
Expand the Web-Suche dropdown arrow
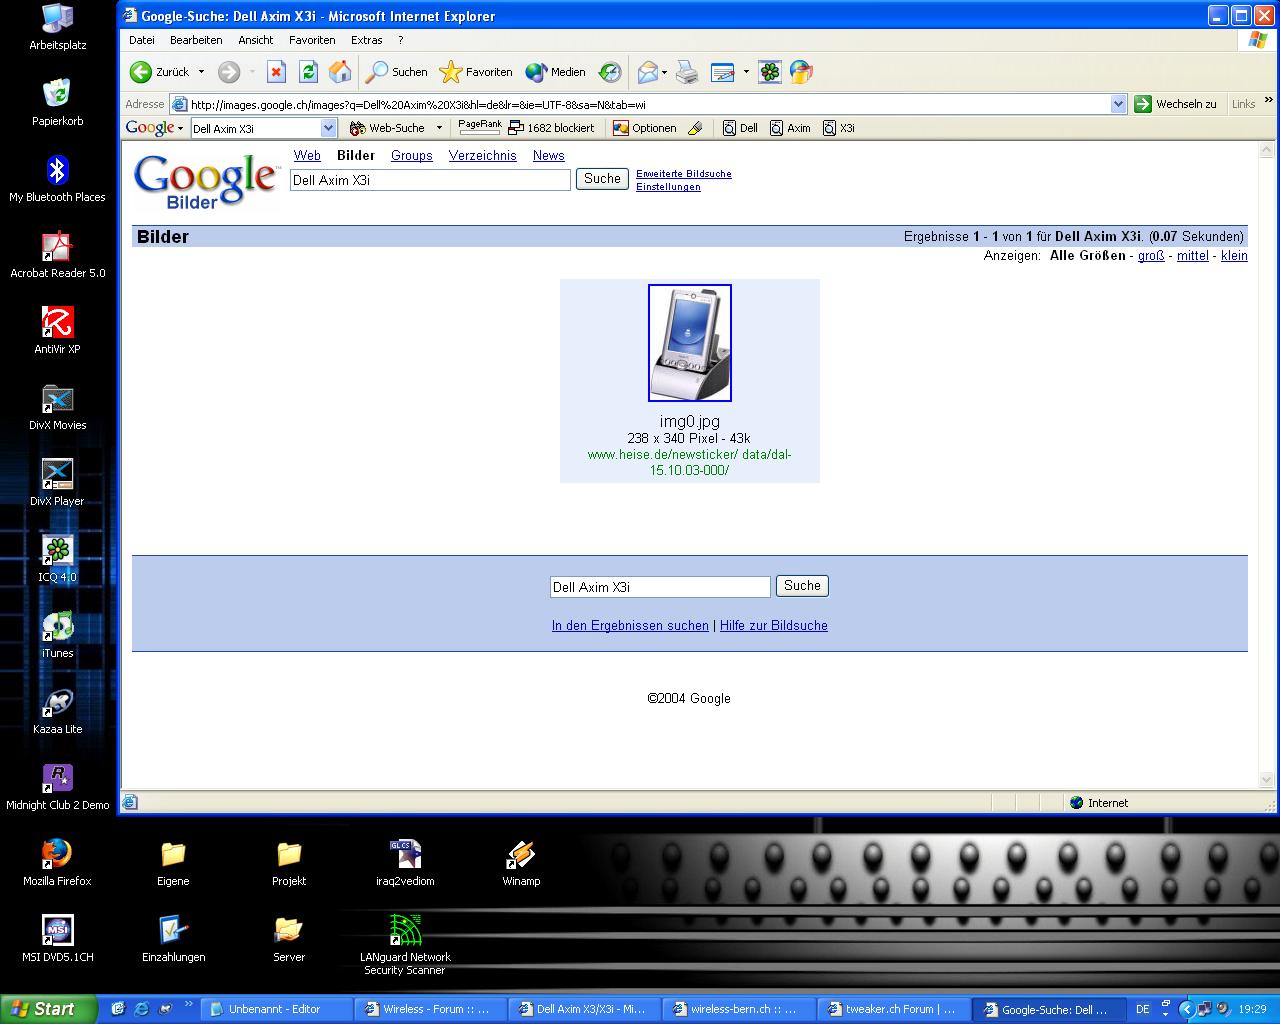pos(439,128)
